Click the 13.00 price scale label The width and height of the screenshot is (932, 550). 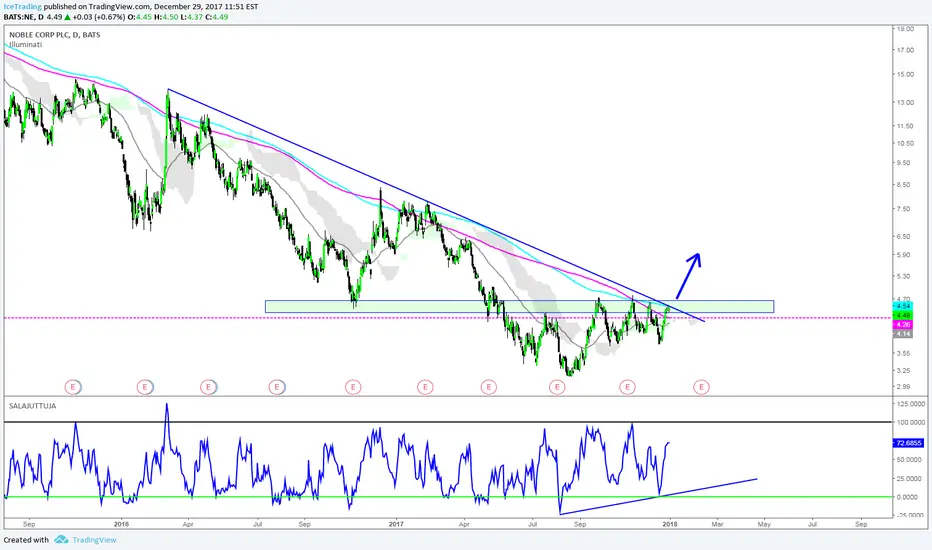point(906,102)
